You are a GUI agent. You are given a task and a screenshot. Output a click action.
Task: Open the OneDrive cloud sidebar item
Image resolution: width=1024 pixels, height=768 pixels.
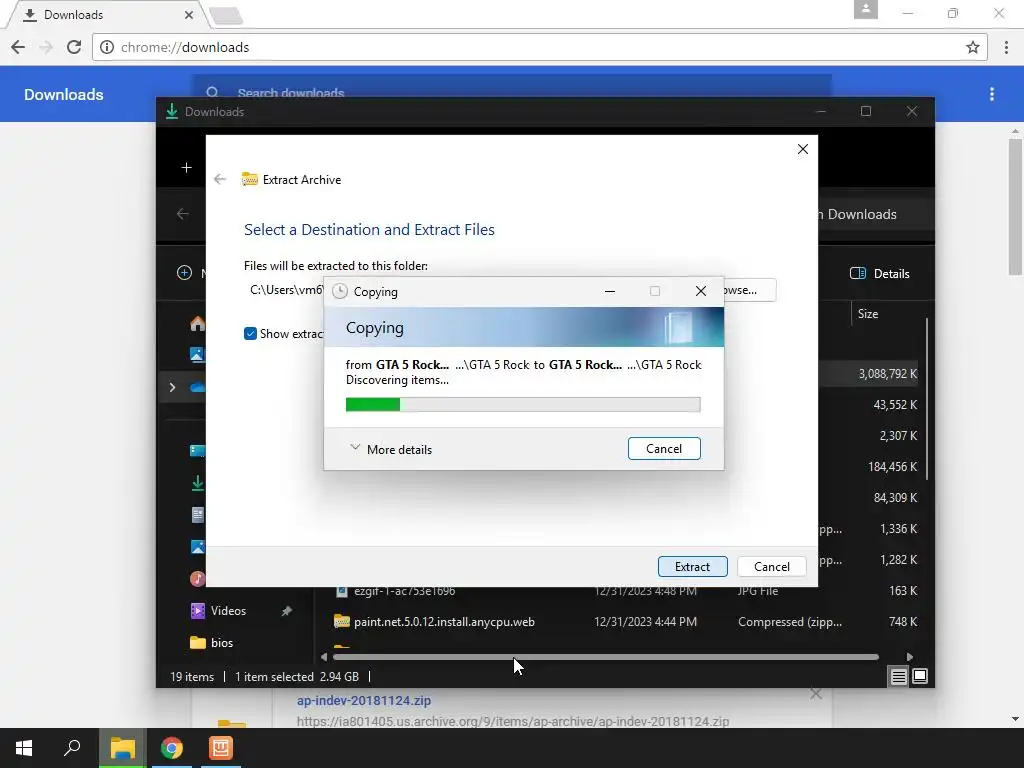[x=197, y=387]
